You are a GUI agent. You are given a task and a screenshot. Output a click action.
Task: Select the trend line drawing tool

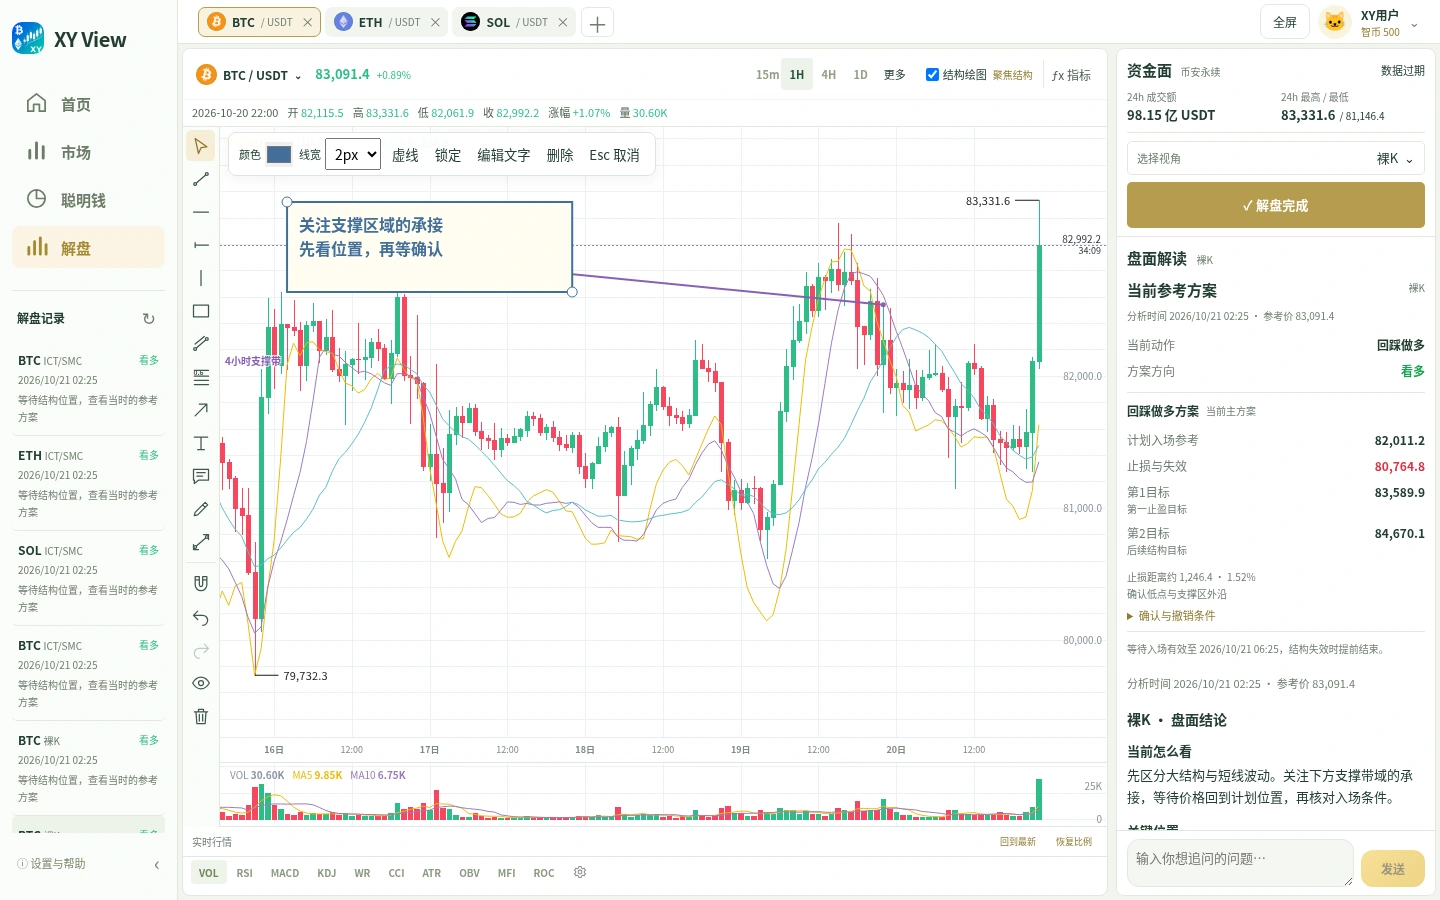point(201,179)
